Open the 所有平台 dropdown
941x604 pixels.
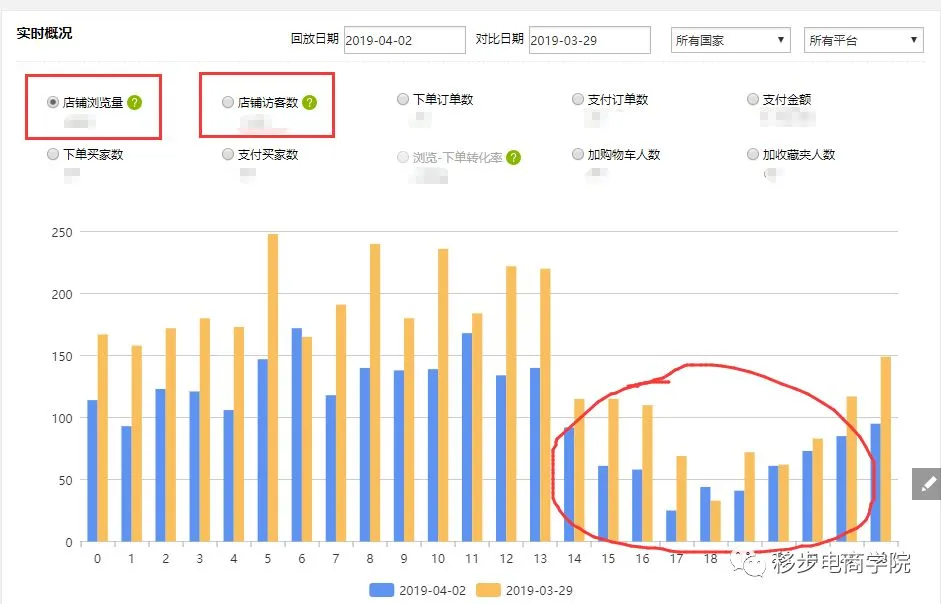pos(864,40)
